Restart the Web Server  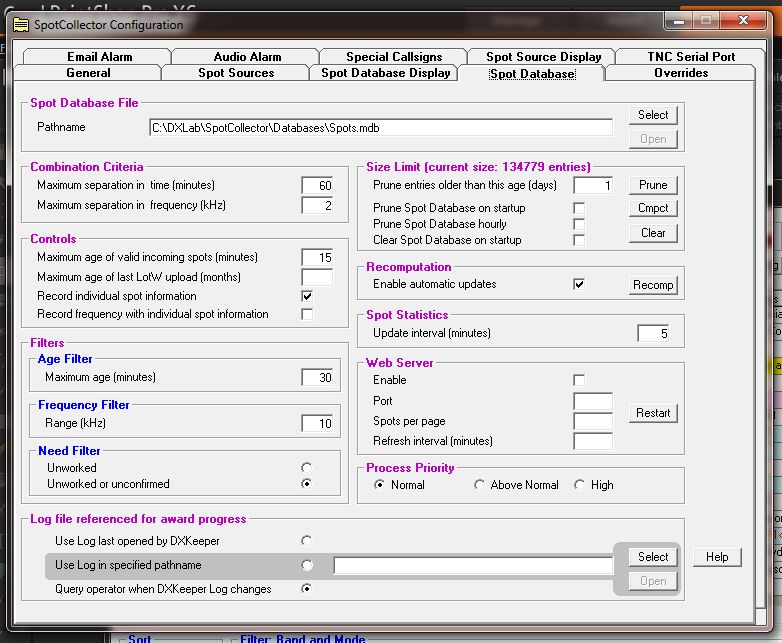[653, 413]
